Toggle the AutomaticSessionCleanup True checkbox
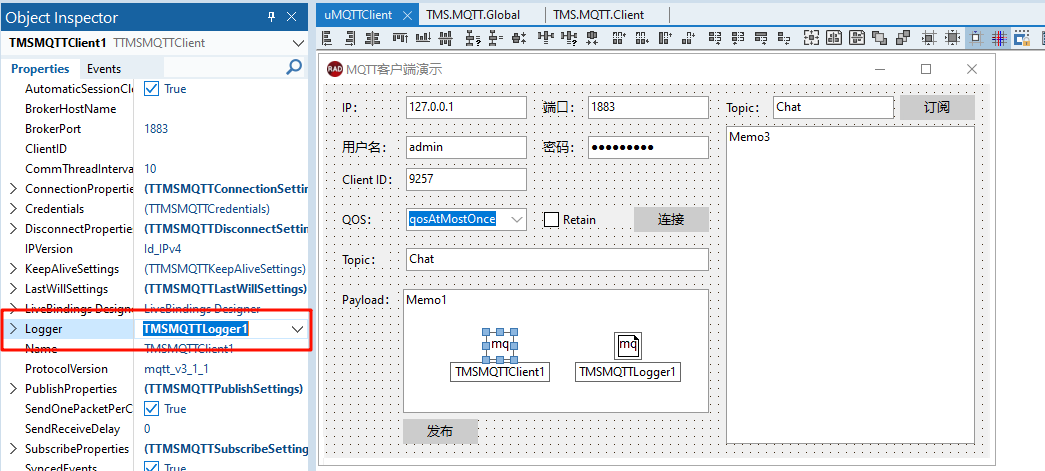1045x471 pixels. pyautogui.click(x=152, y=89)
